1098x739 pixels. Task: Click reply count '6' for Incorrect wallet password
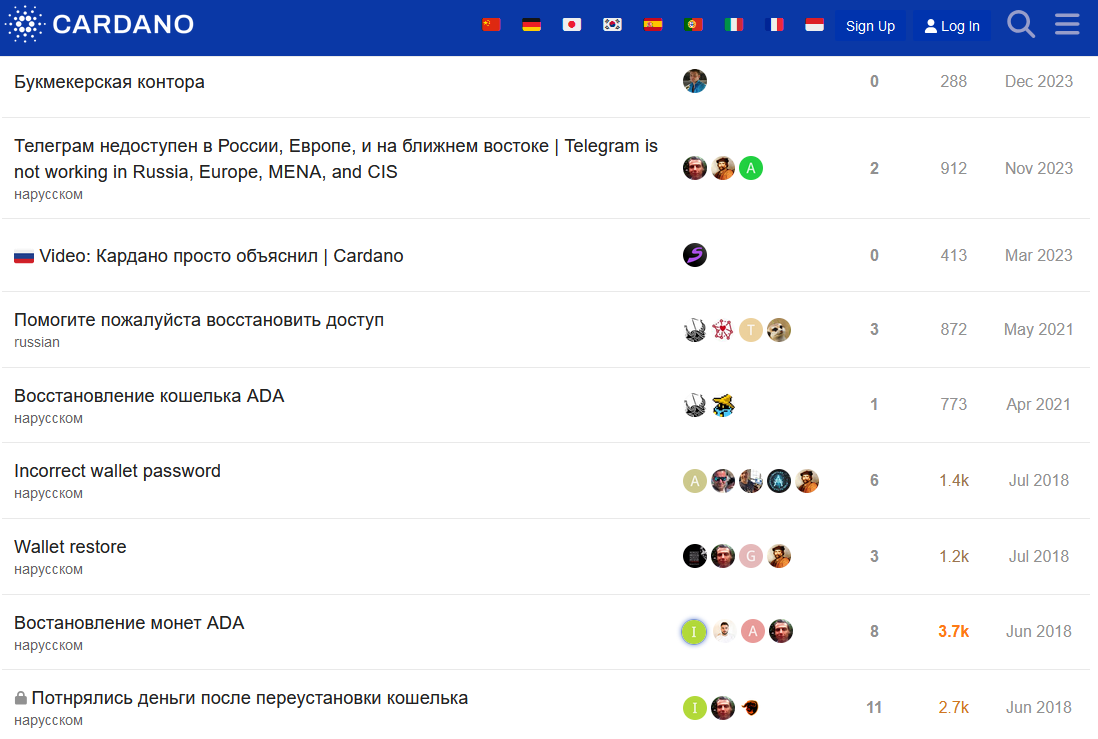[874, 481]
